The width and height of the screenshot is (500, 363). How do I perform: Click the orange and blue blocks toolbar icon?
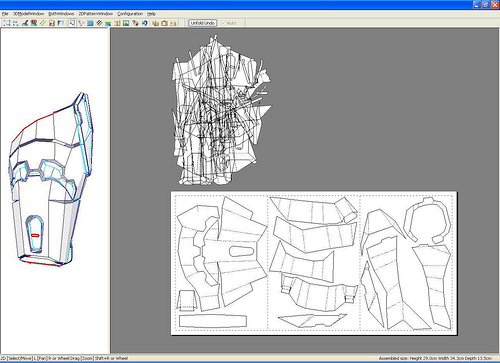coord(34,23)
